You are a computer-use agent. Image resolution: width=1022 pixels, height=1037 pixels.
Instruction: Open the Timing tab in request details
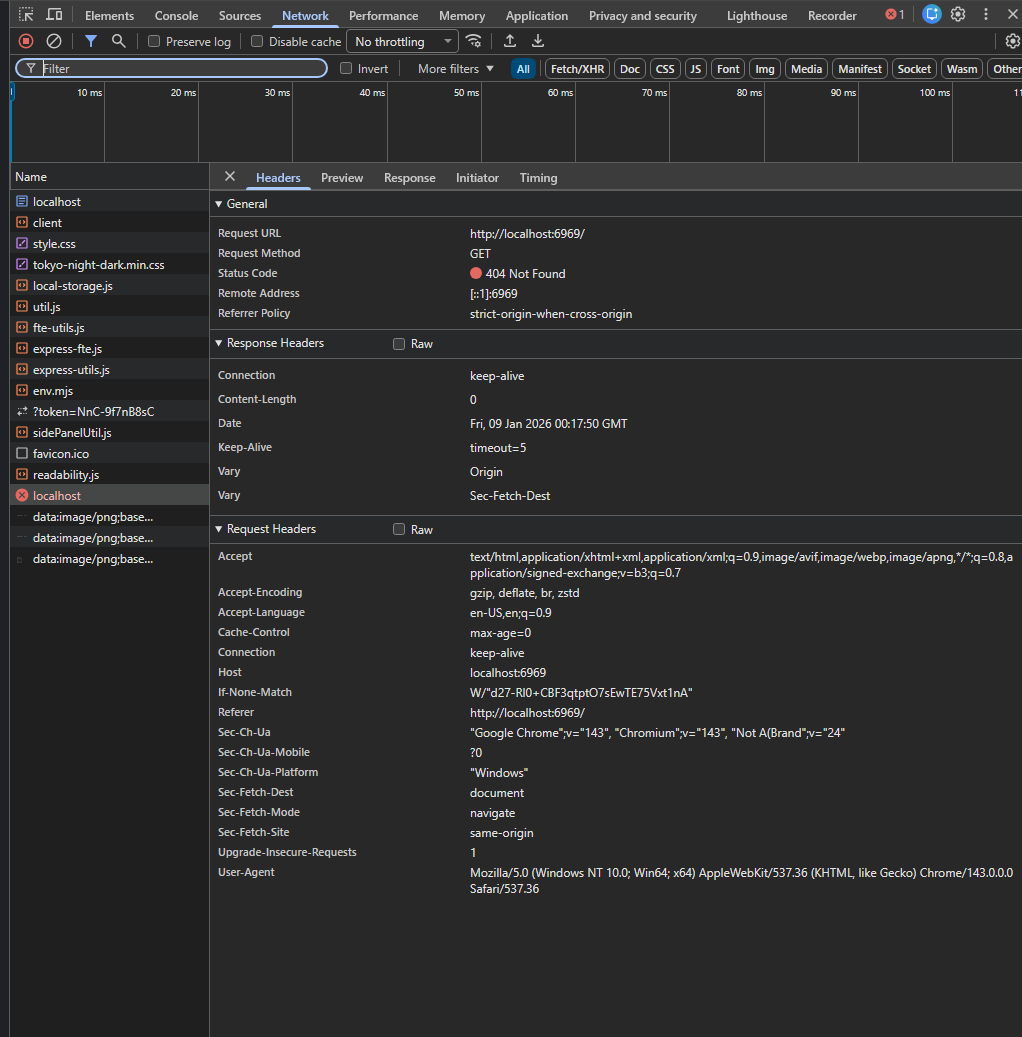tap(538, 178)
